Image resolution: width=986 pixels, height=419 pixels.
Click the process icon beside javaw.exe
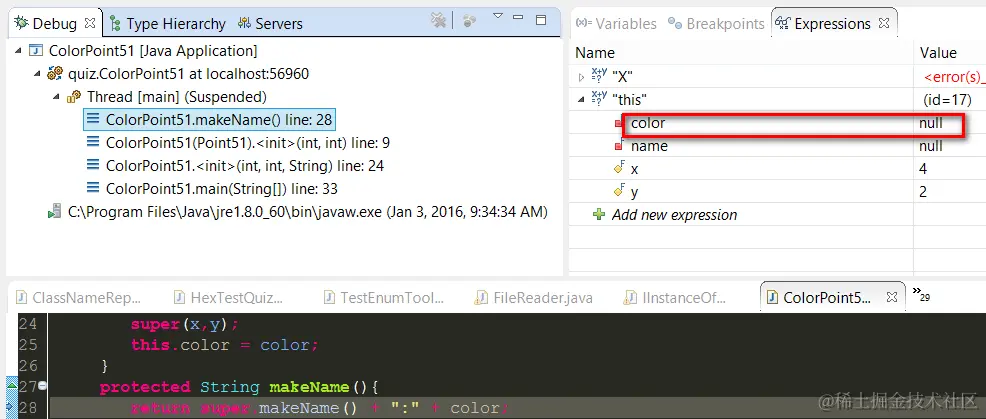(x=55, y=212)
